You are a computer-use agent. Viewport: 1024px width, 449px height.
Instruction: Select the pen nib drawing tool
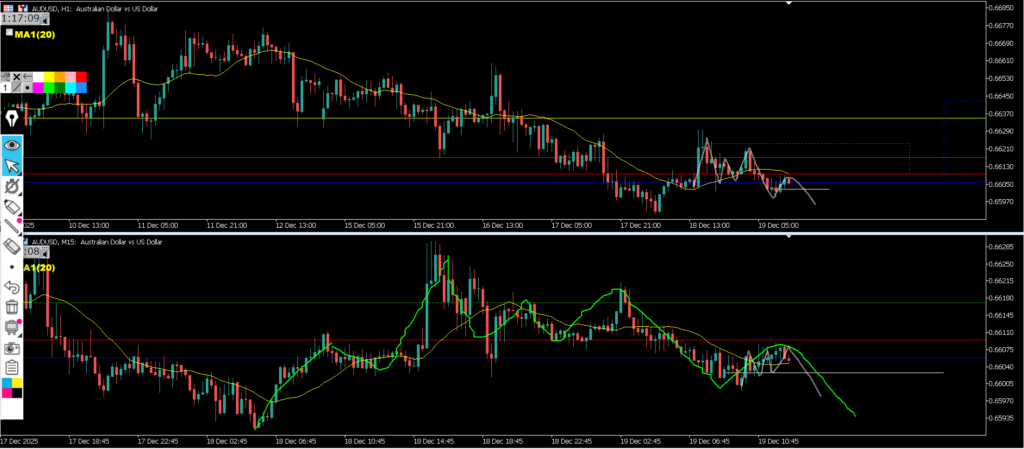pos(13,113)
